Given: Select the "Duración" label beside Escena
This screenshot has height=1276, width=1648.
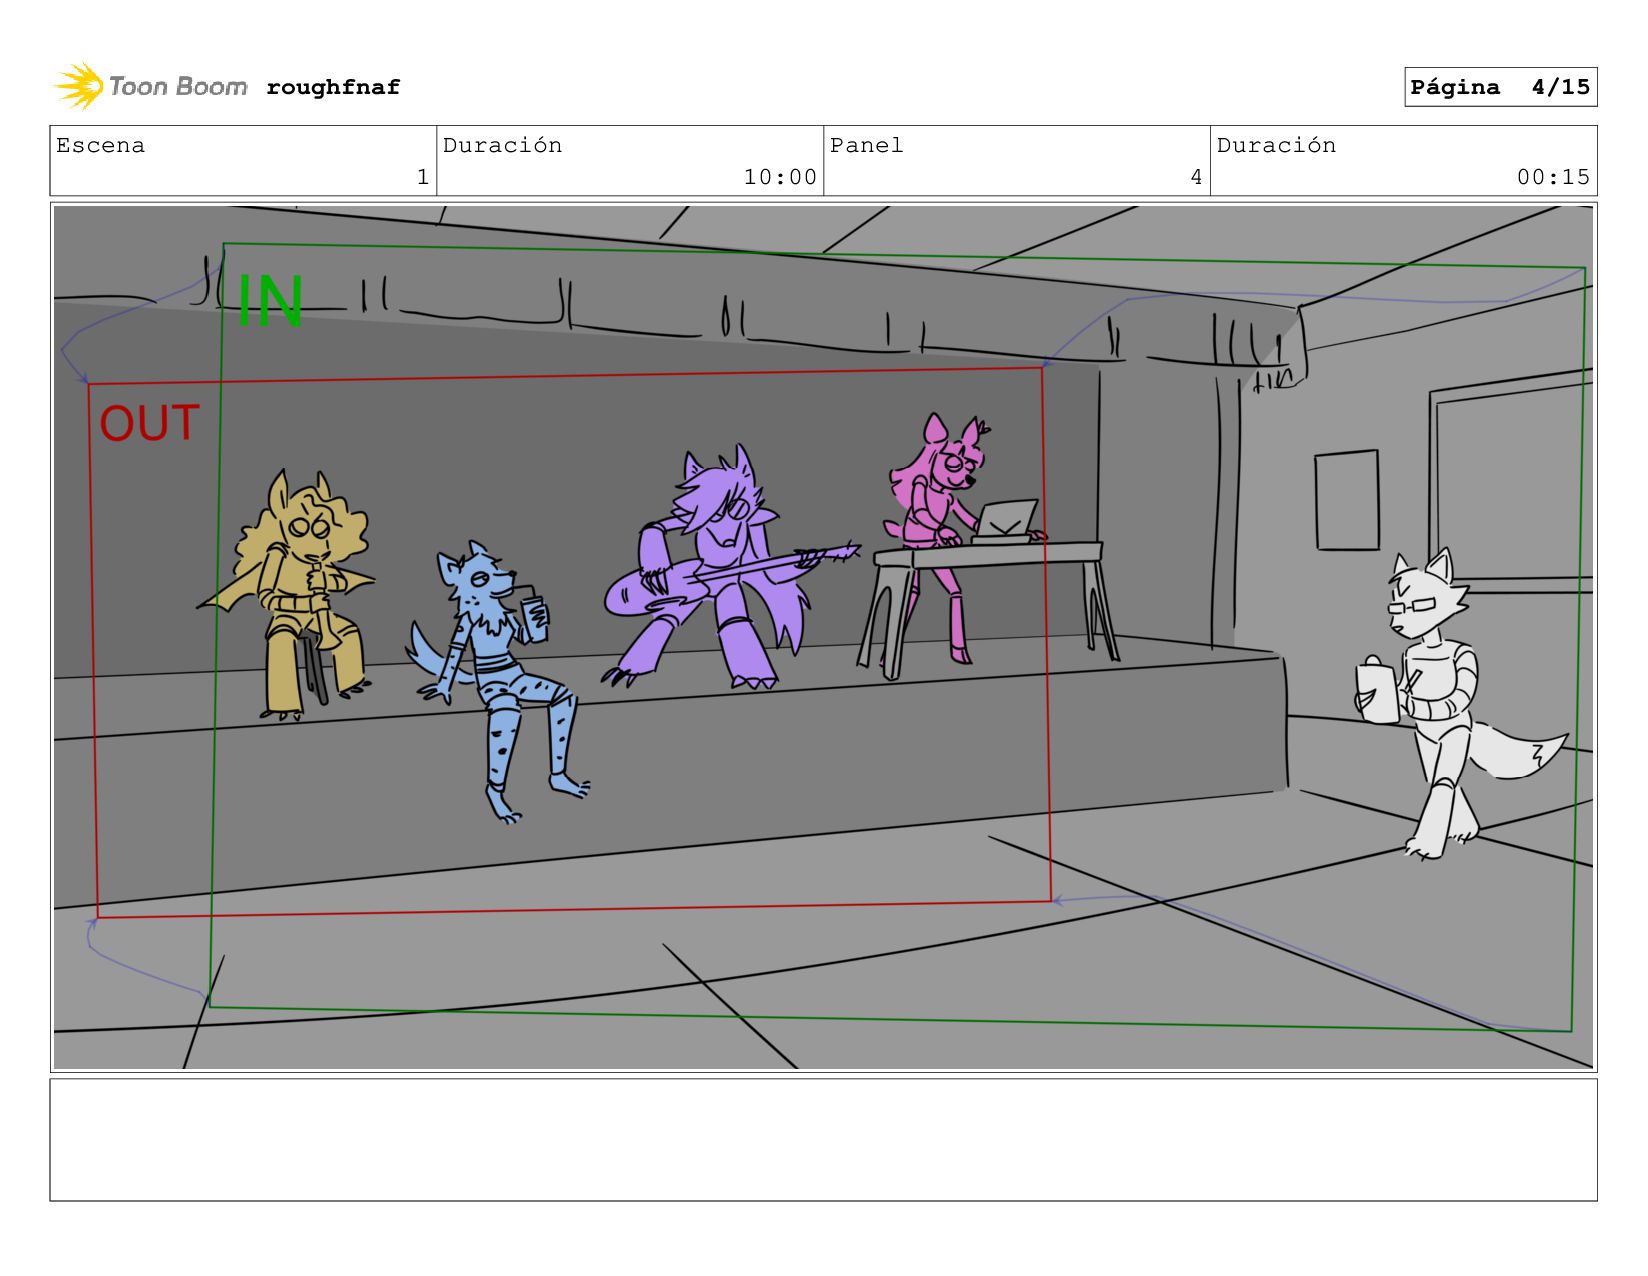Looking at the screenshot, I should pyautogui.click(x=502, y=145).
